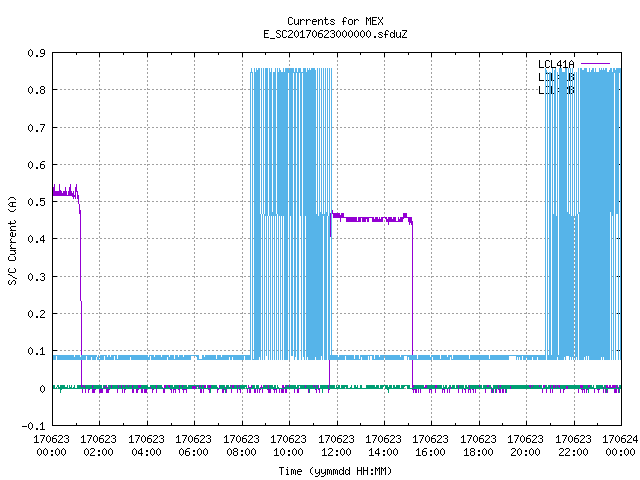Select the x-axis time label '10:00'

click(x=288, y=452)
